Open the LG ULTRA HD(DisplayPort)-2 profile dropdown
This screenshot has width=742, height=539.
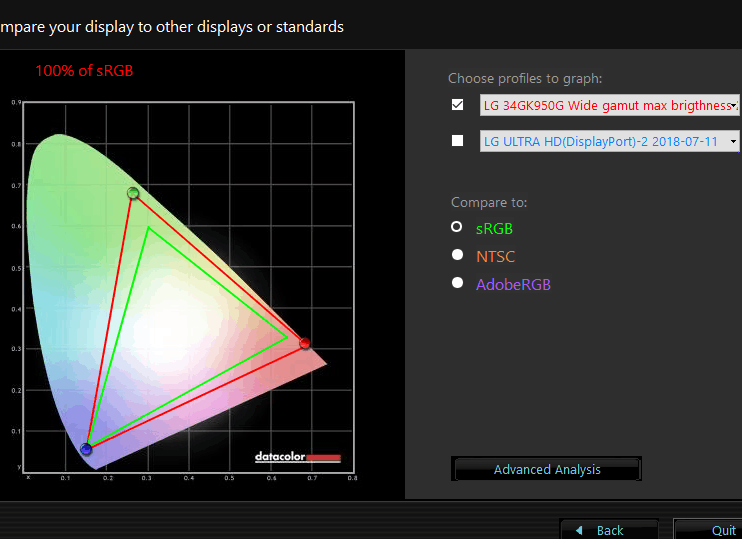[610, 141]
